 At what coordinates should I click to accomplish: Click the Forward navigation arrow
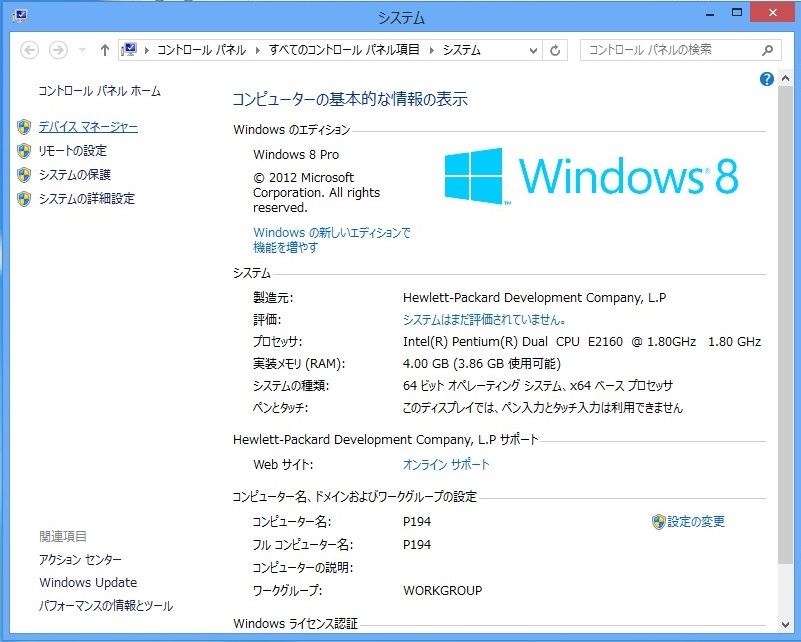[58, 50]
